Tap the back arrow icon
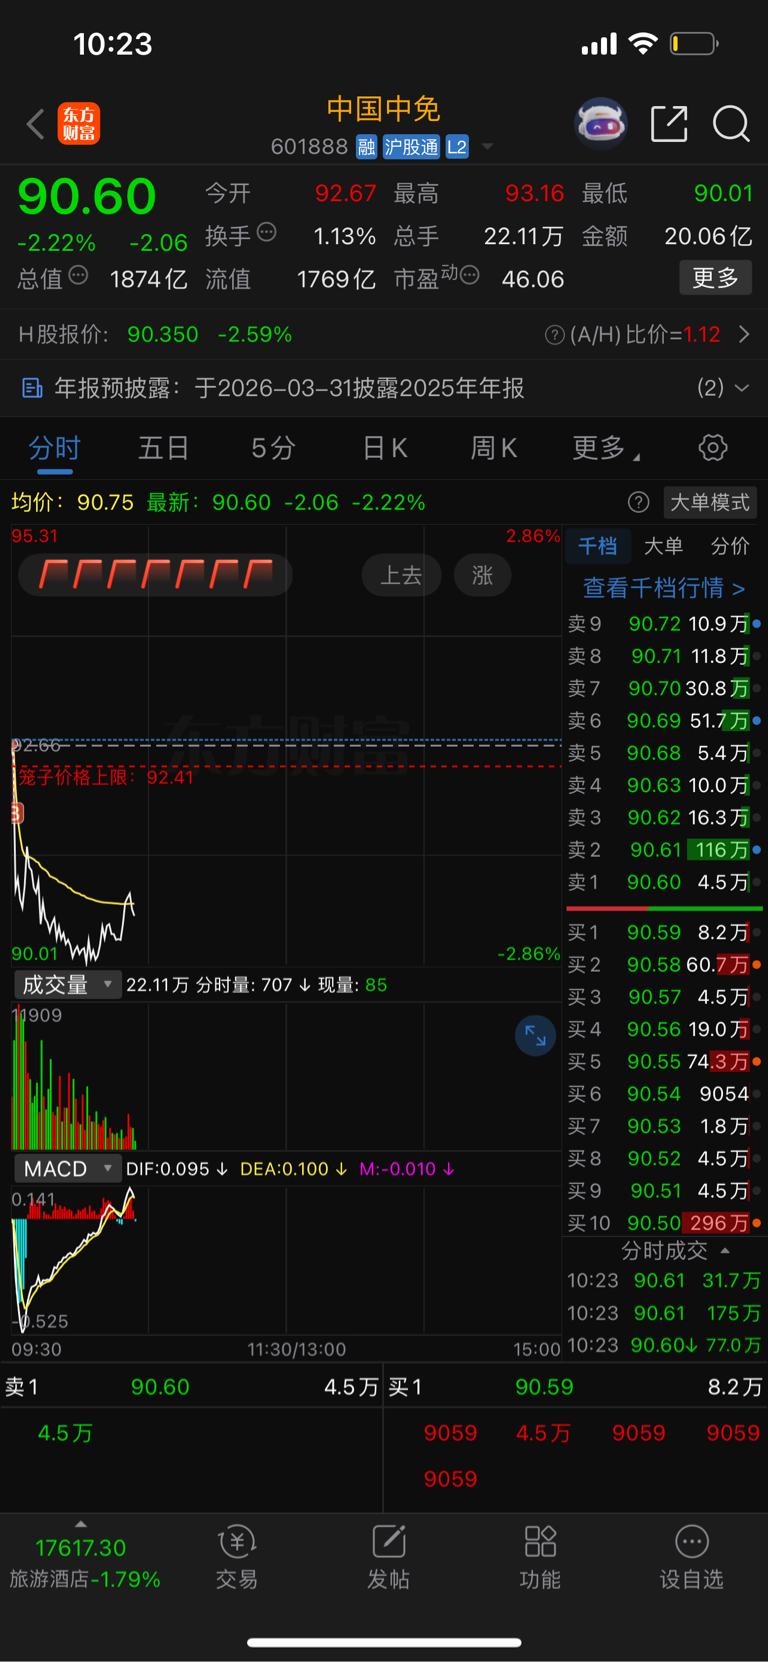The width and height of the screenshot is (768, 1662). [x=35, y=124]
